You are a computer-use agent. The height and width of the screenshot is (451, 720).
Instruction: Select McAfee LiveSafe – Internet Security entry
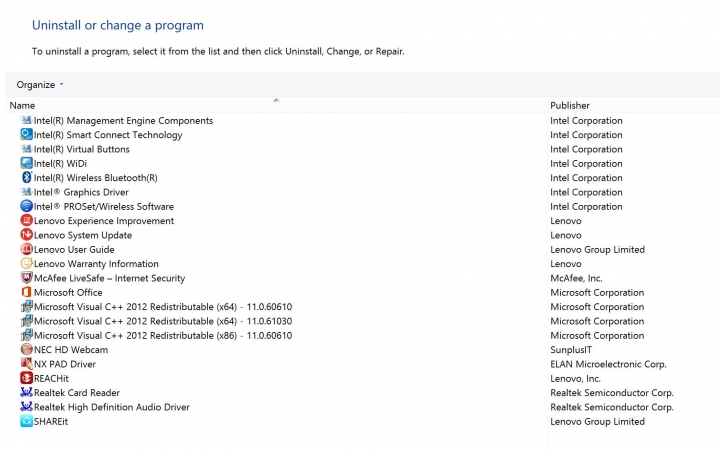click(x=109, y=278)
